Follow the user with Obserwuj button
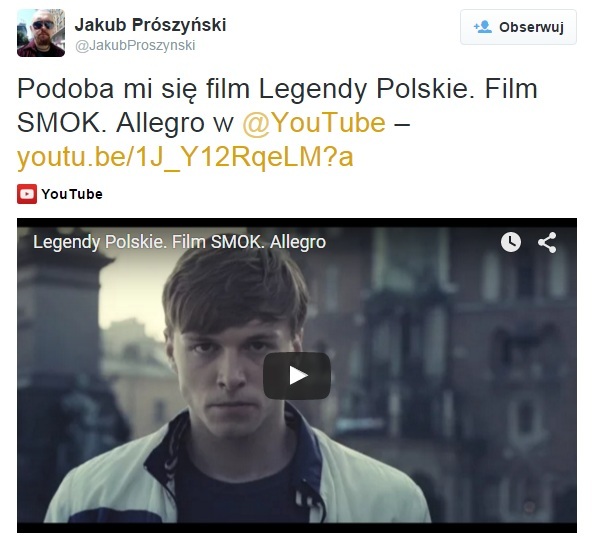Viewport: 600px width, 540px height. point(518,27)
